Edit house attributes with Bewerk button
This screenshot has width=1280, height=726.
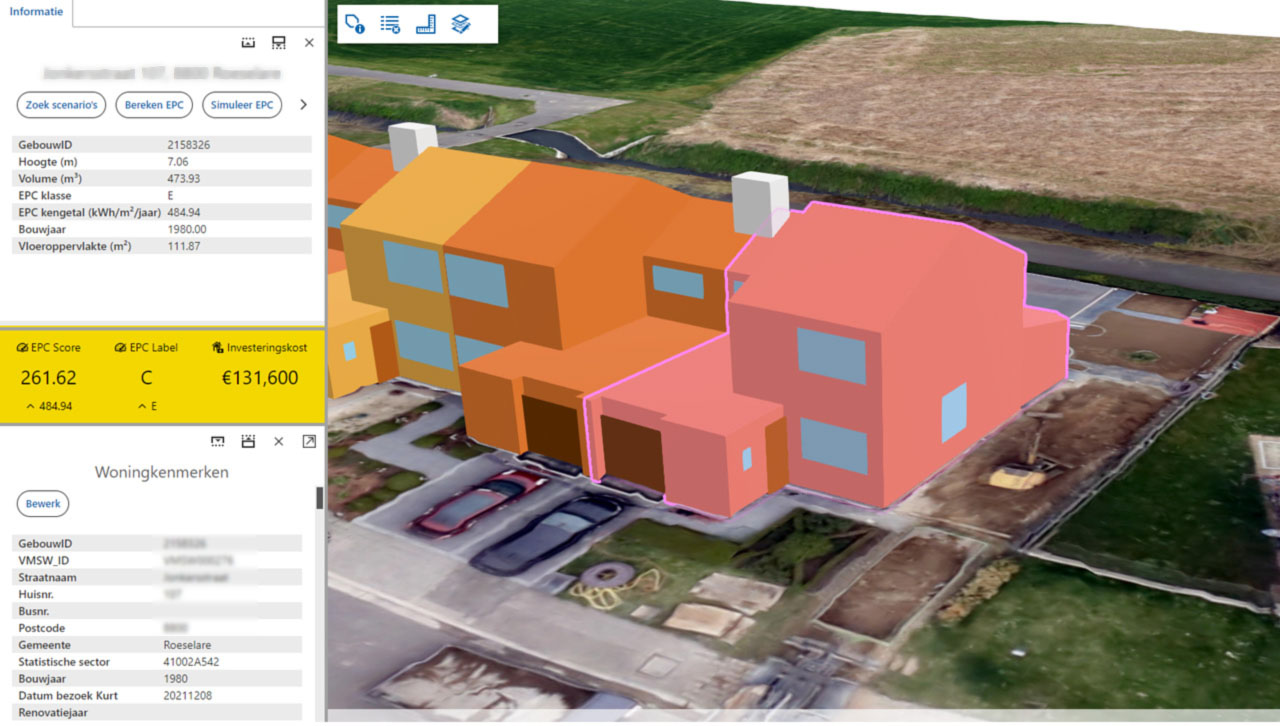[43, 504]
